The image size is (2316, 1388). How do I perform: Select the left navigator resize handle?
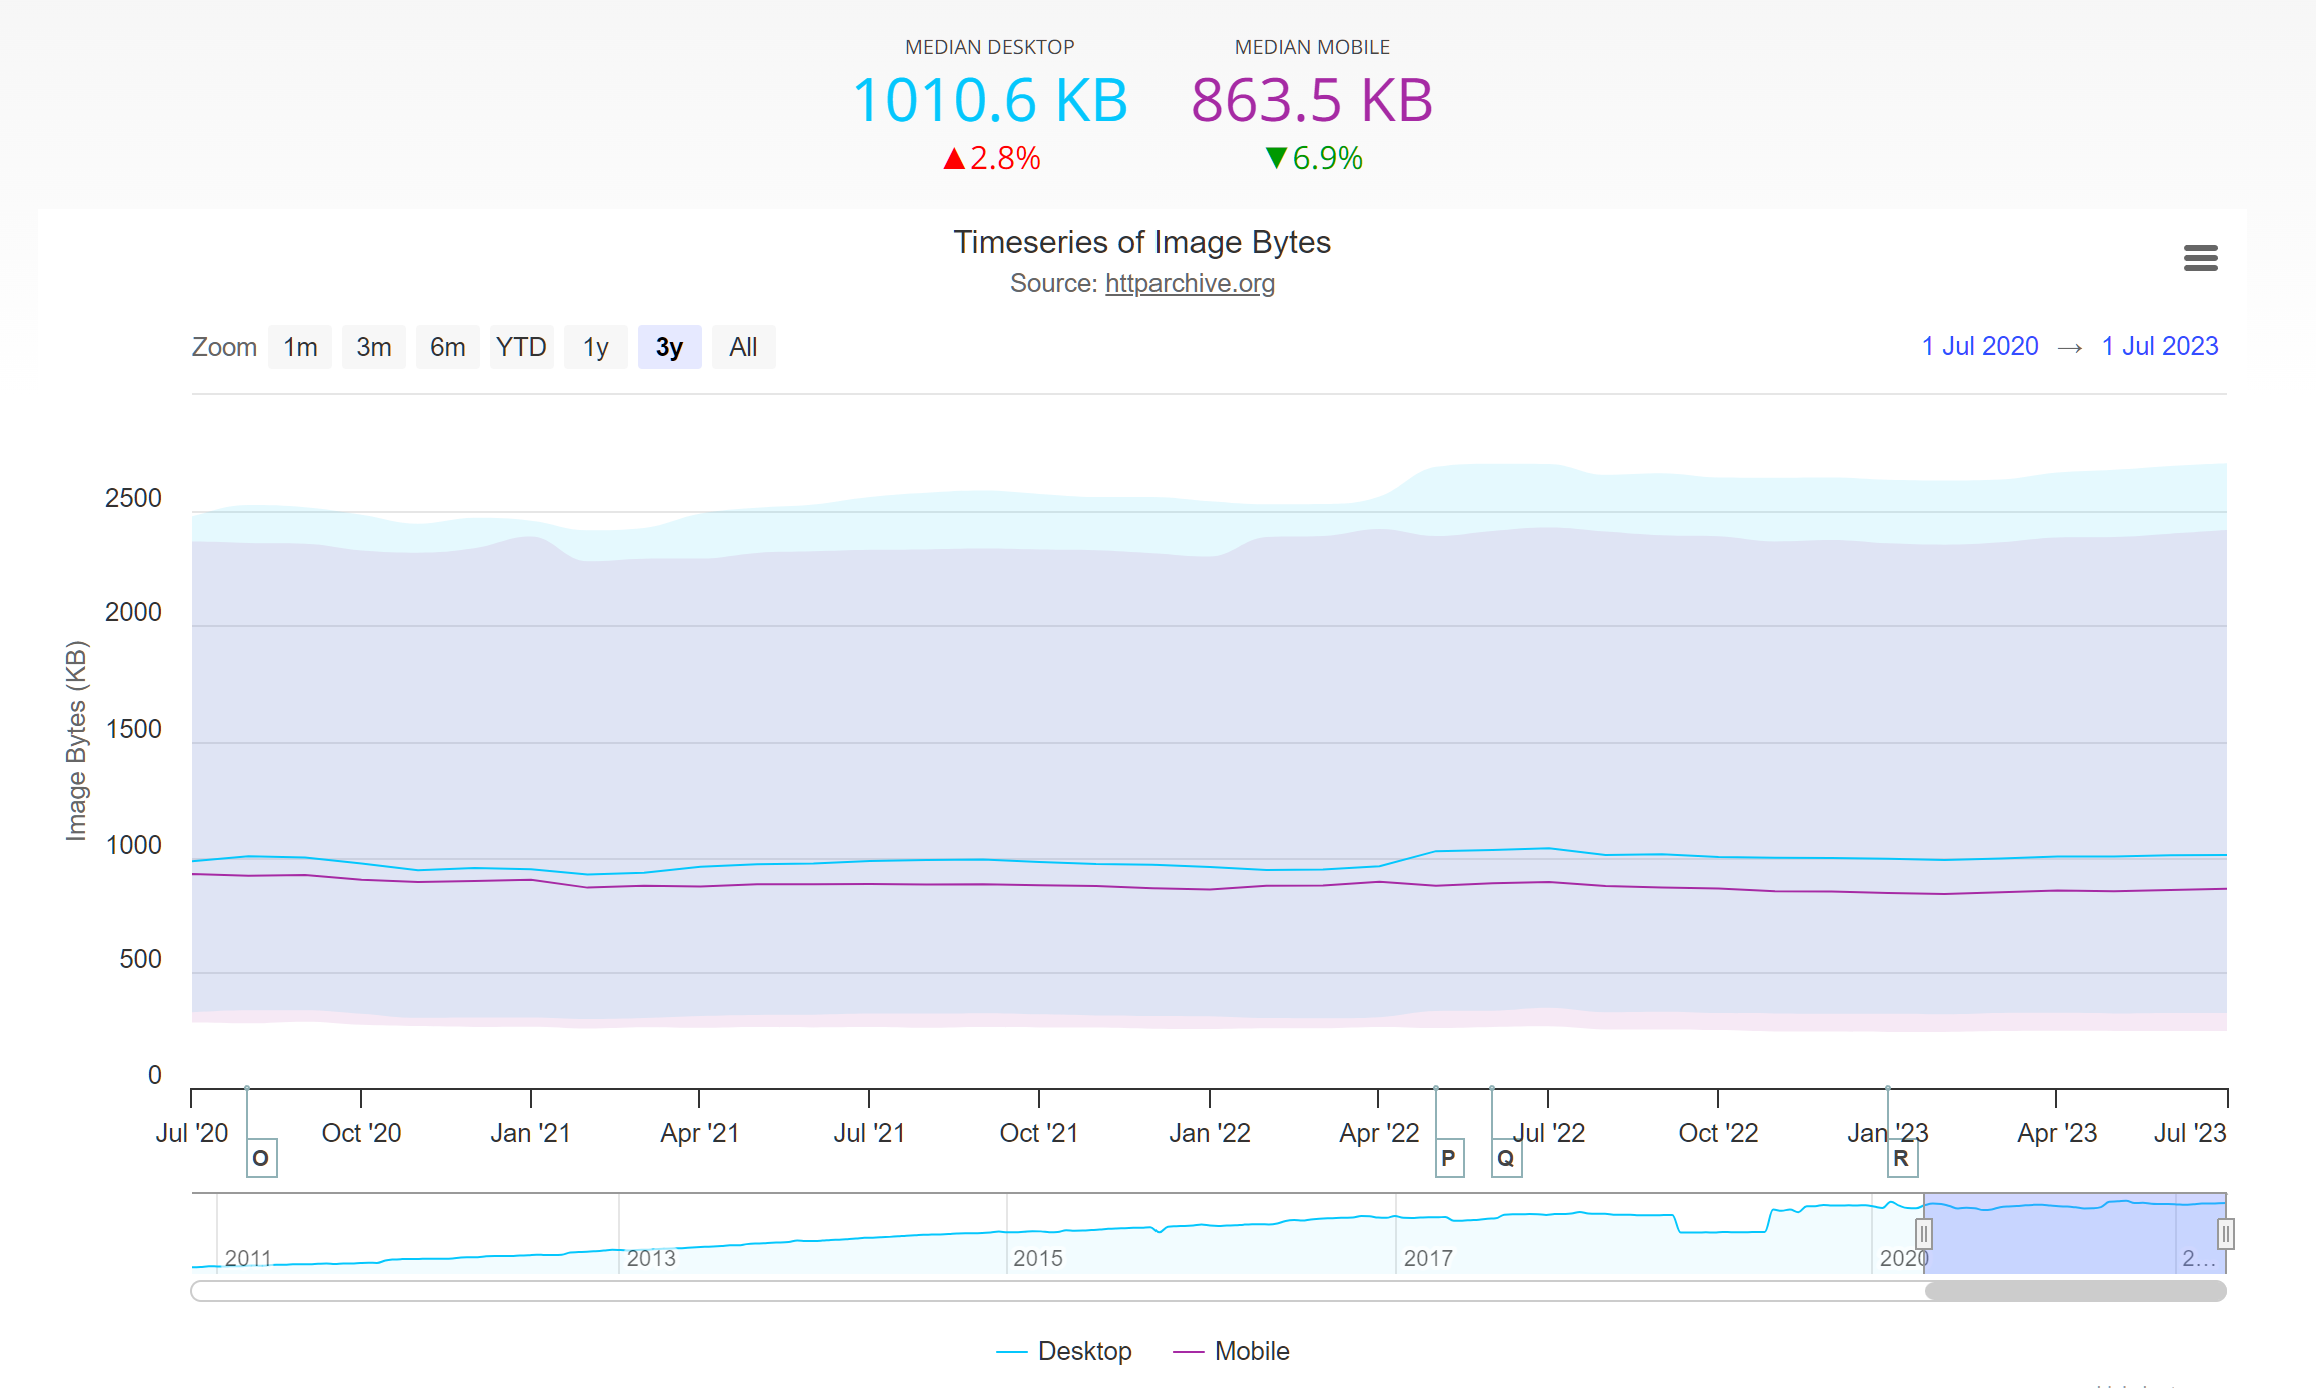[x=1924, y=1234]
